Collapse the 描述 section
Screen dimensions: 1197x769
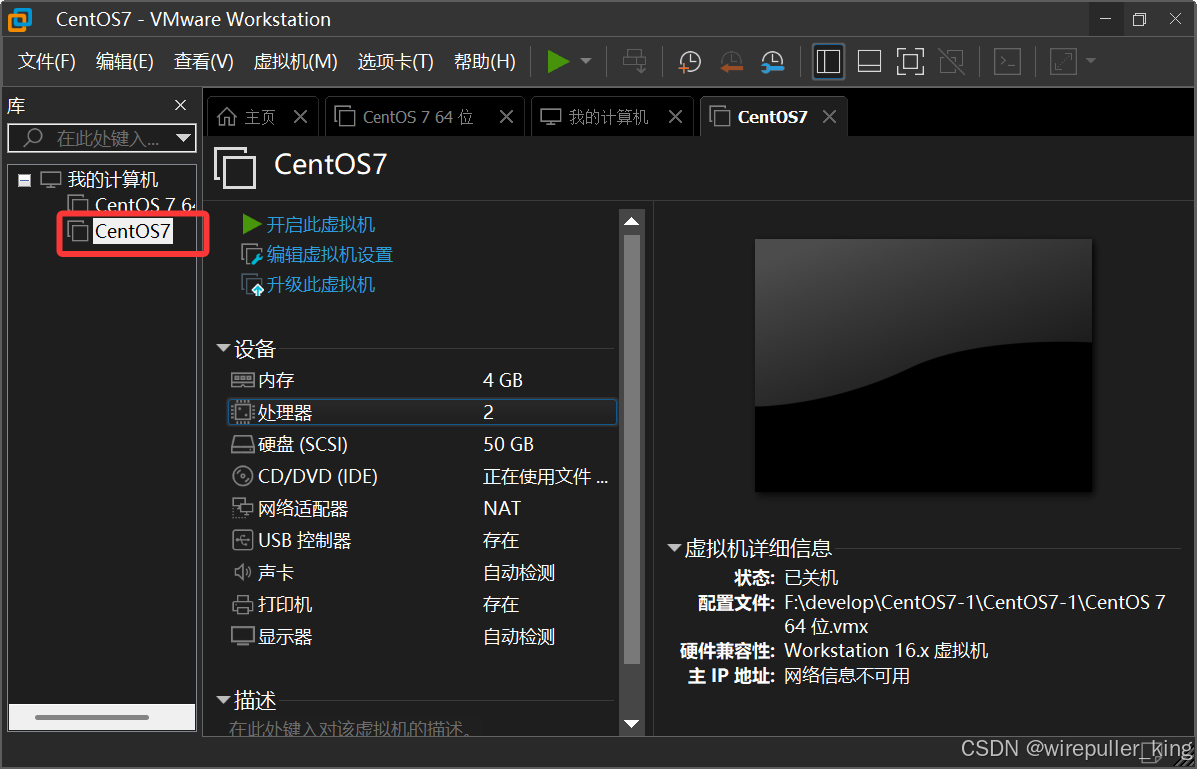tap(224, 700)
